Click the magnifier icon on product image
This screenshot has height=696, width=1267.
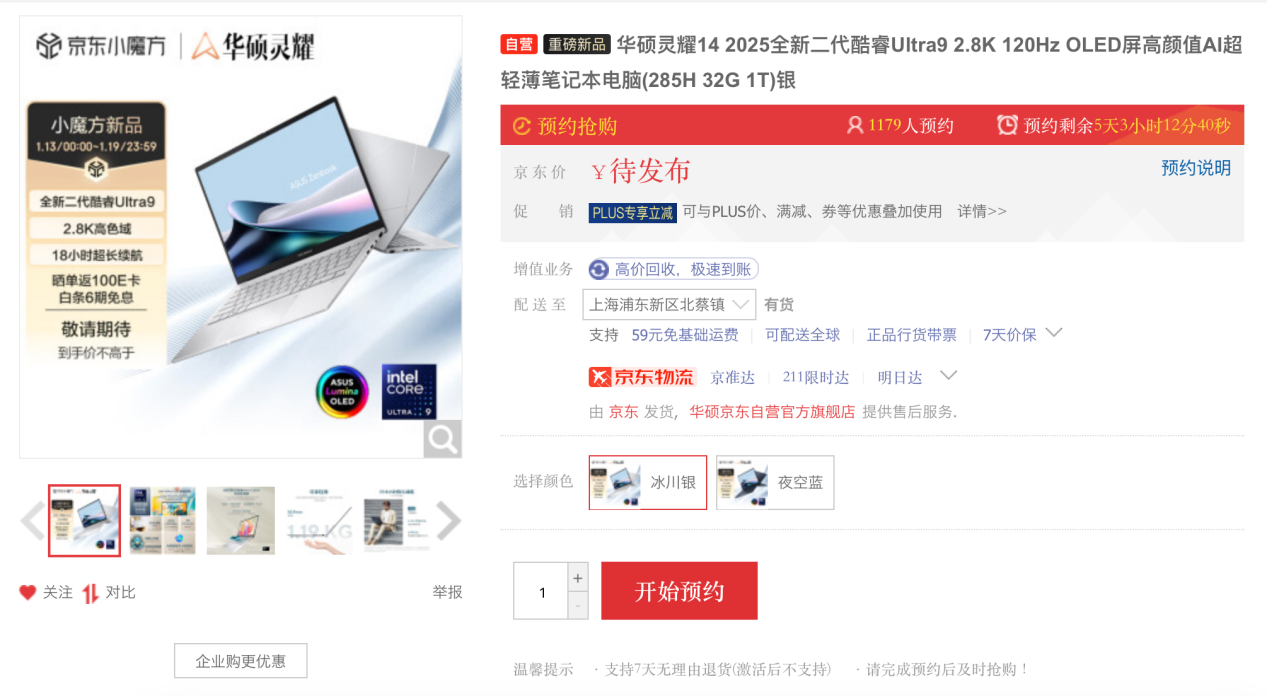coord(442,438)
